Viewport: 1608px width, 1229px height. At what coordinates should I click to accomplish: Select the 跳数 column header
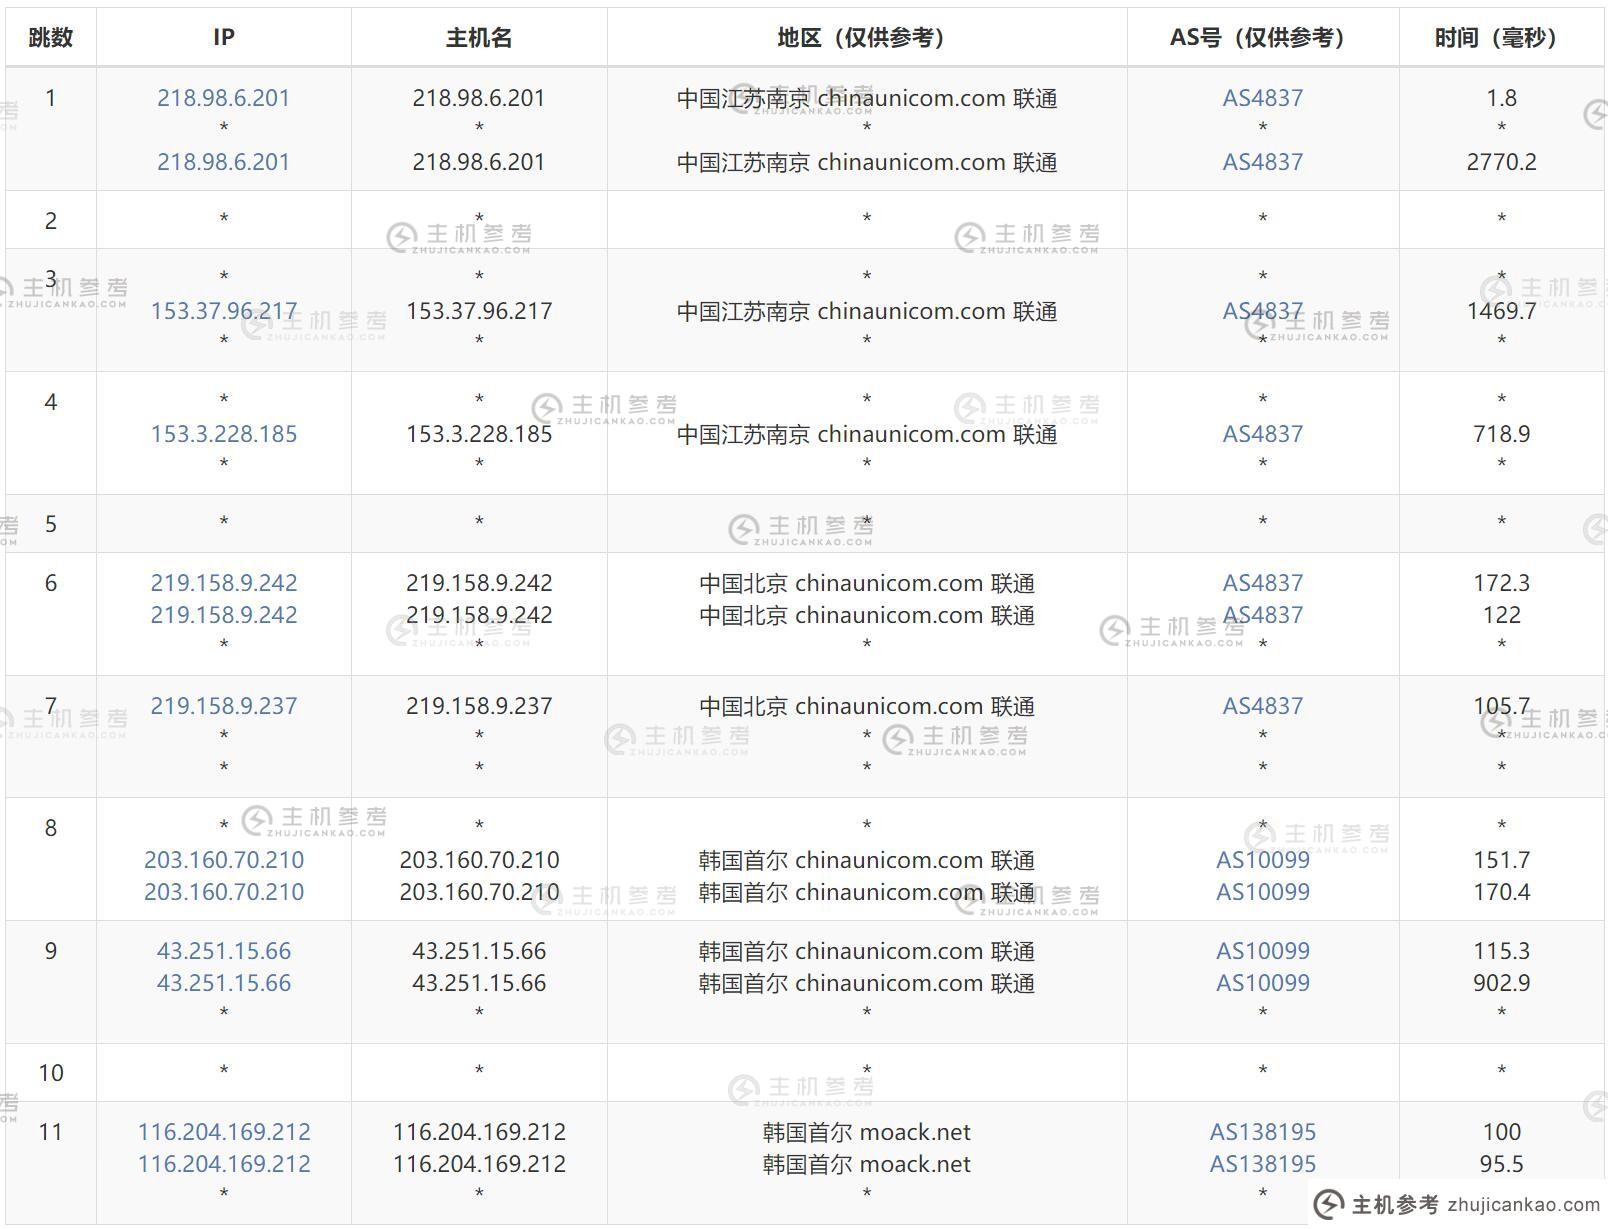coord(51,38)
